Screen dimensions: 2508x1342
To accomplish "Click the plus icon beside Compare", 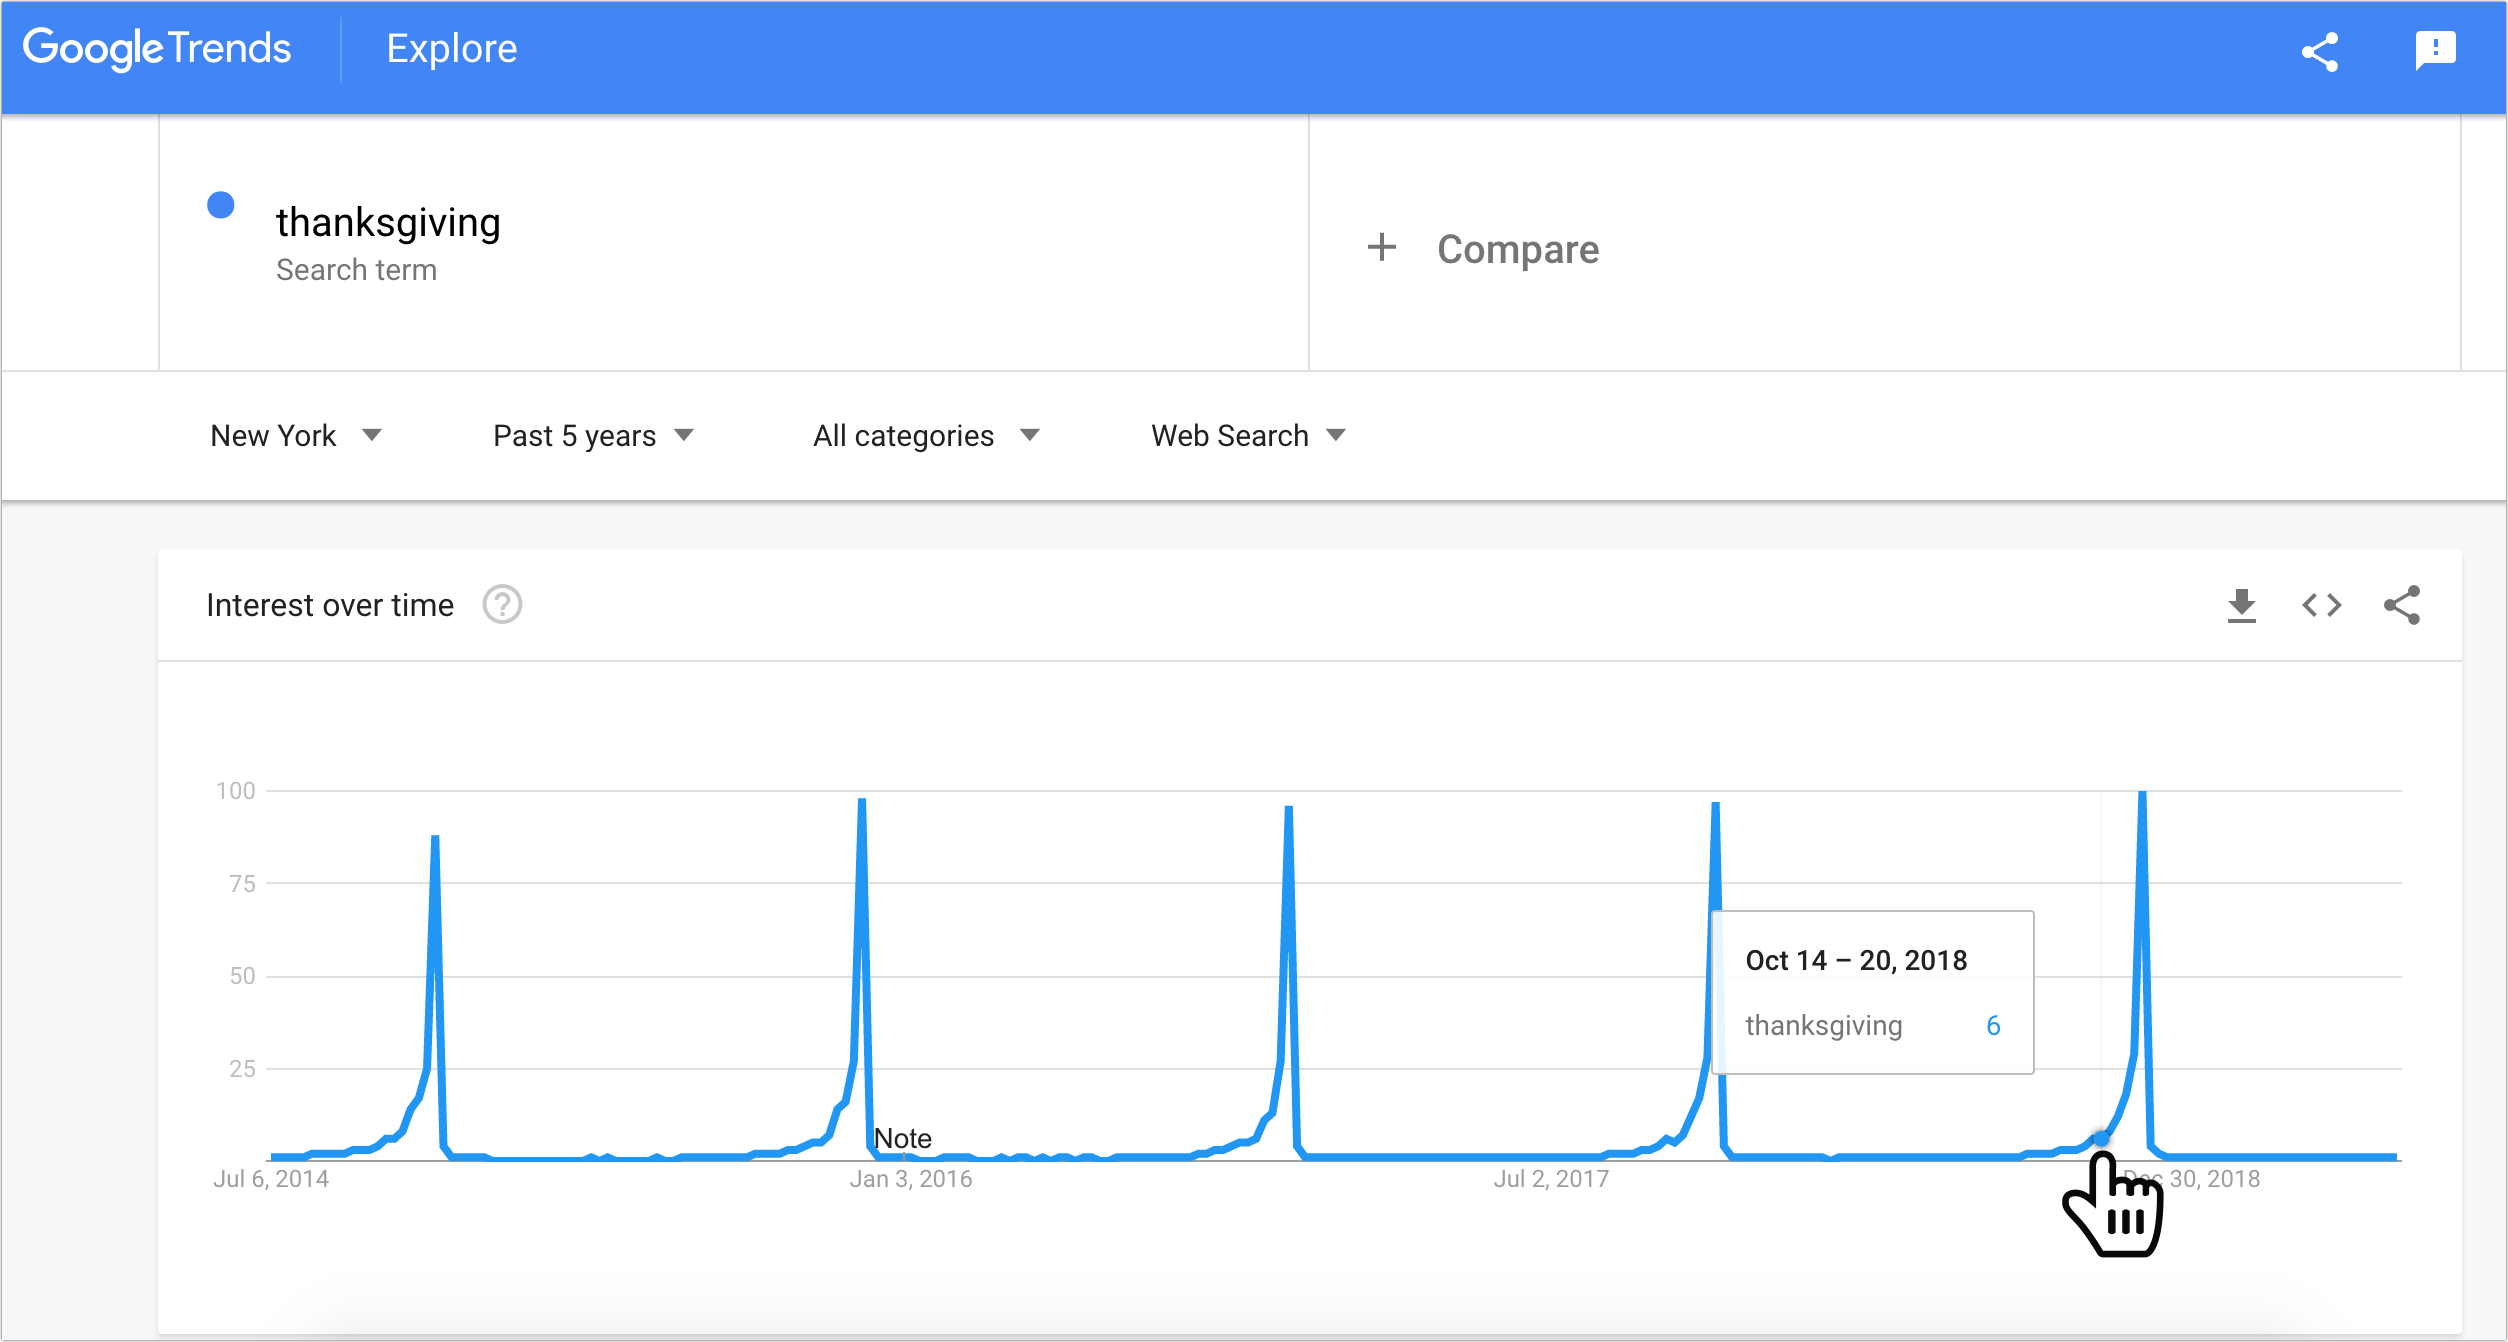I will click(x=1382, y=247).
